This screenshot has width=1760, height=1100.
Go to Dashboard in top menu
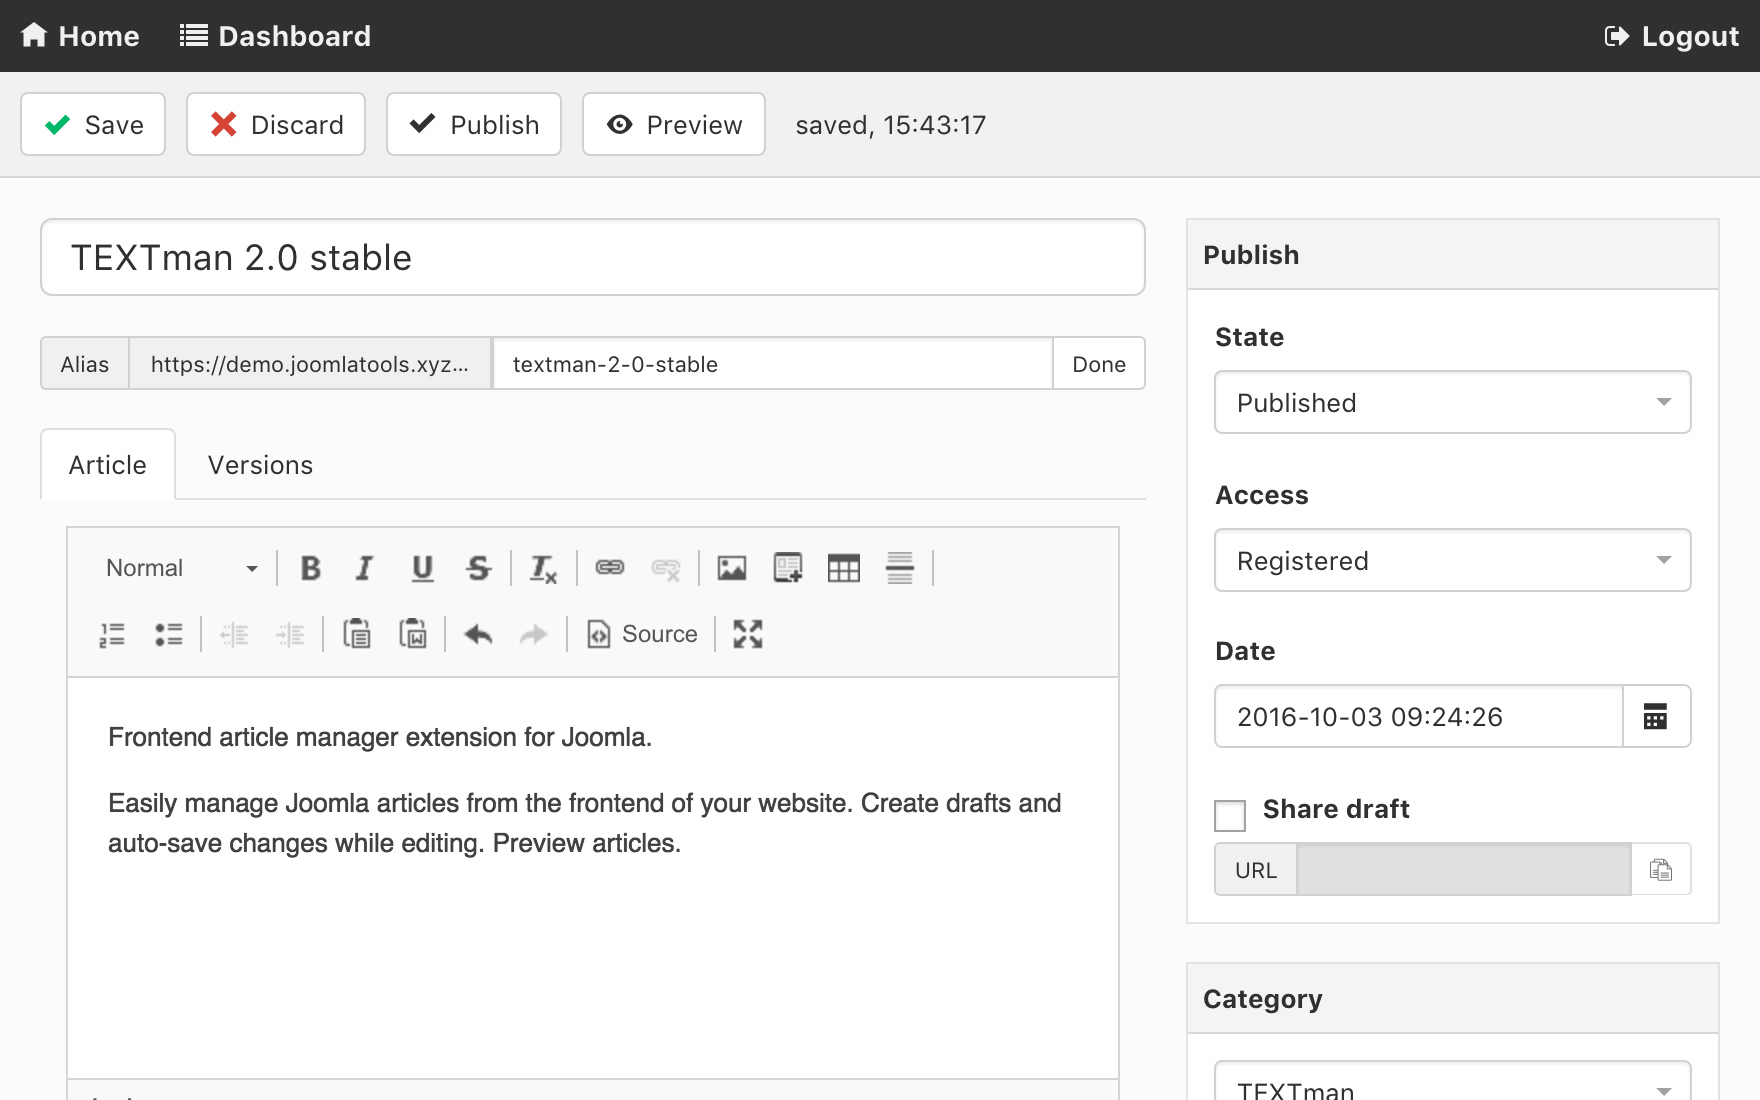(275, 36)
